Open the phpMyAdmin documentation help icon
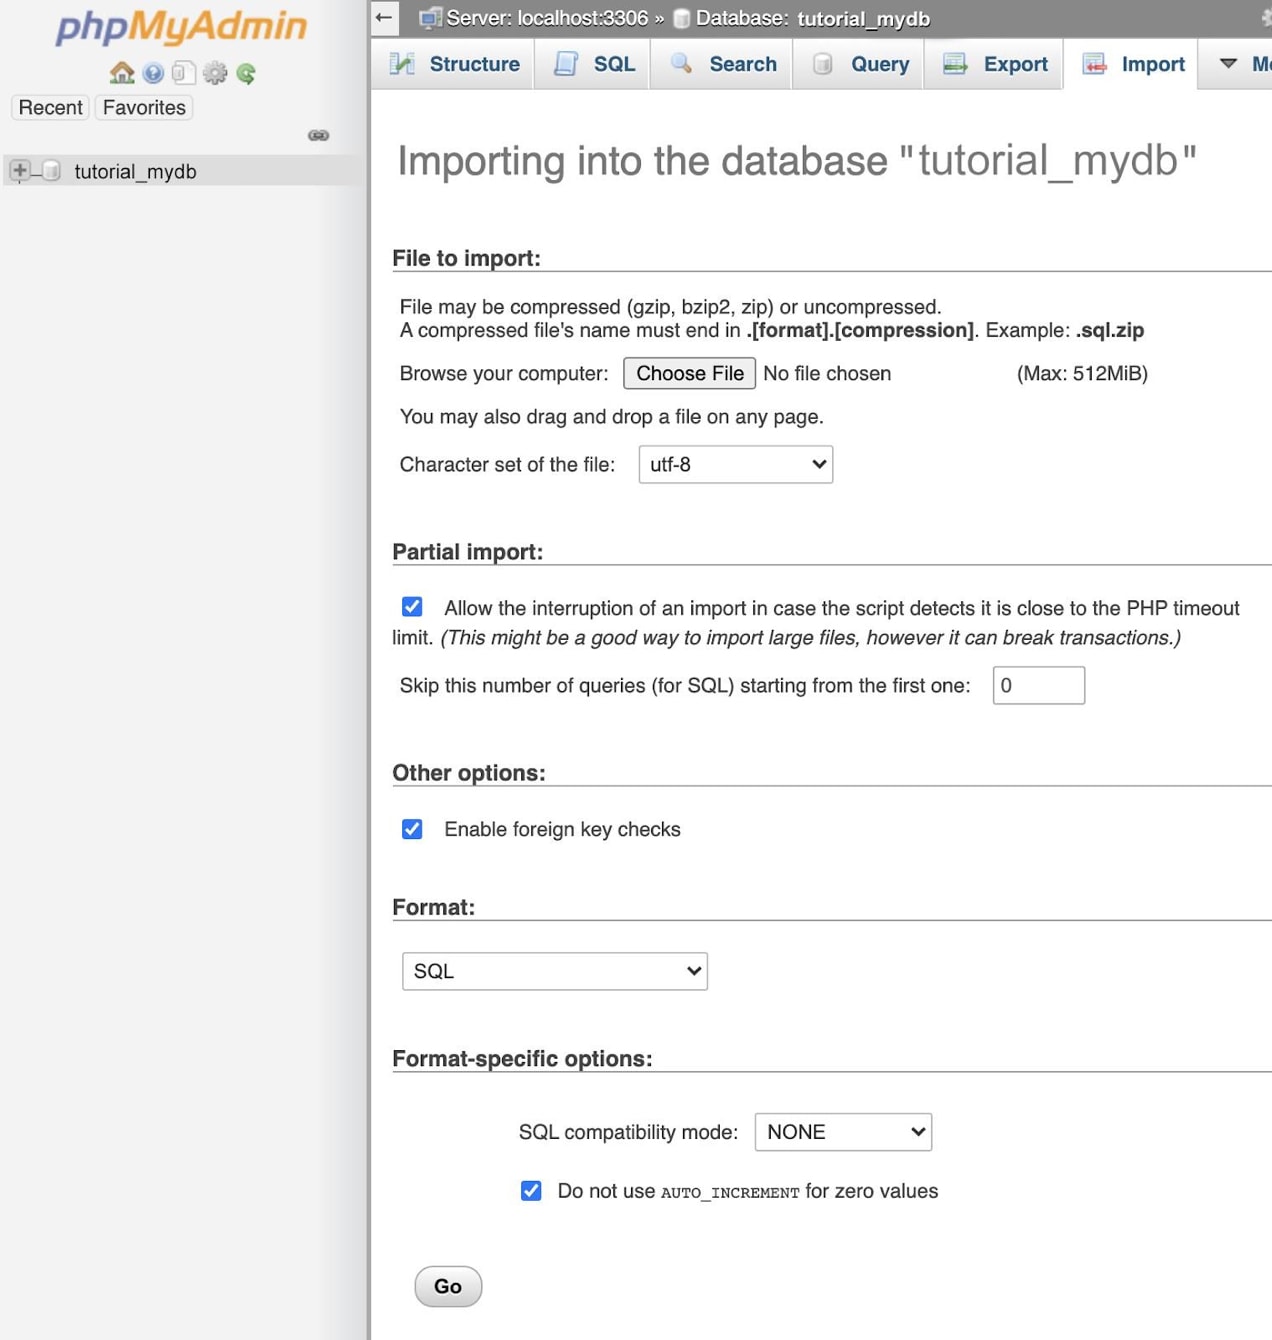 tap(152, 72)
